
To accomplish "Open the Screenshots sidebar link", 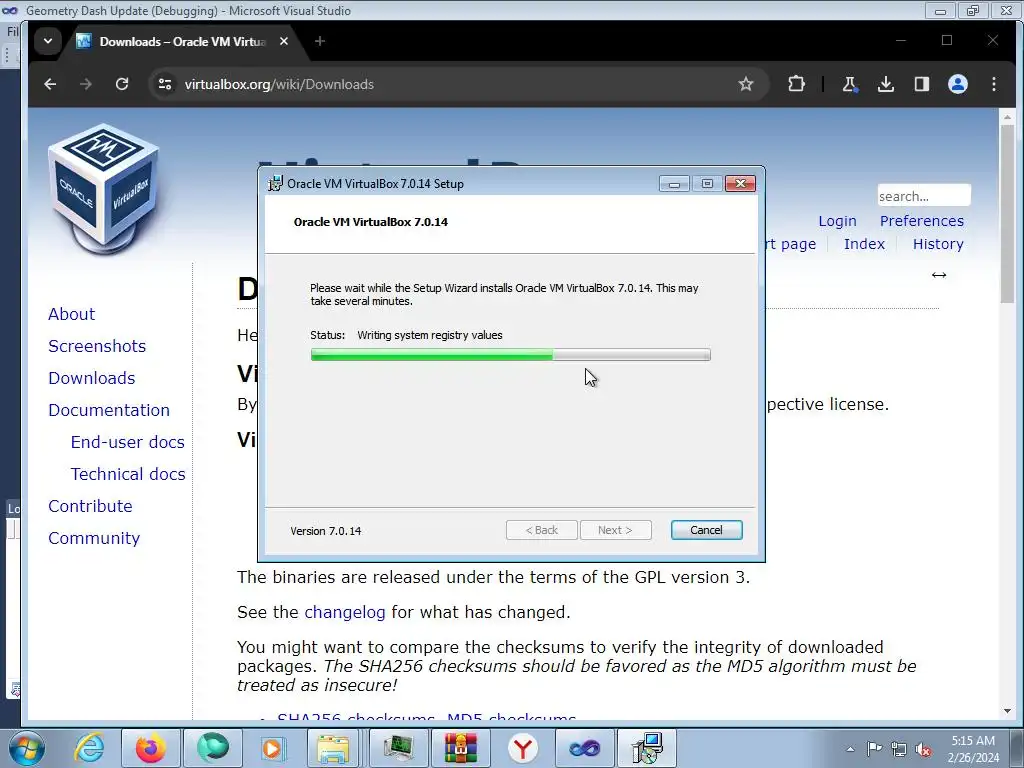I will coord(97,346).
